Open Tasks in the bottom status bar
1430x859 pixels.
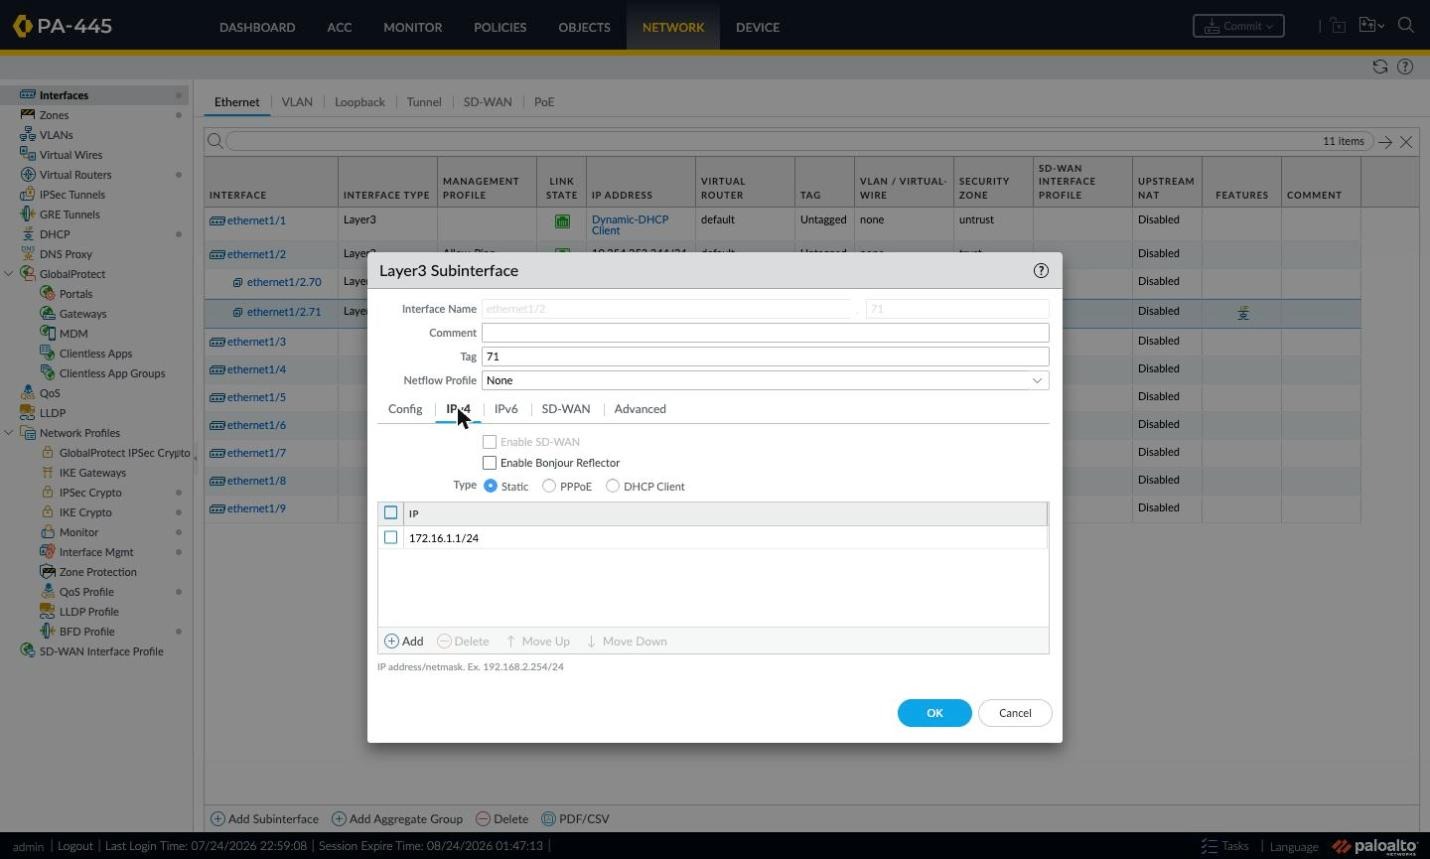click(x=1225, y=846)
